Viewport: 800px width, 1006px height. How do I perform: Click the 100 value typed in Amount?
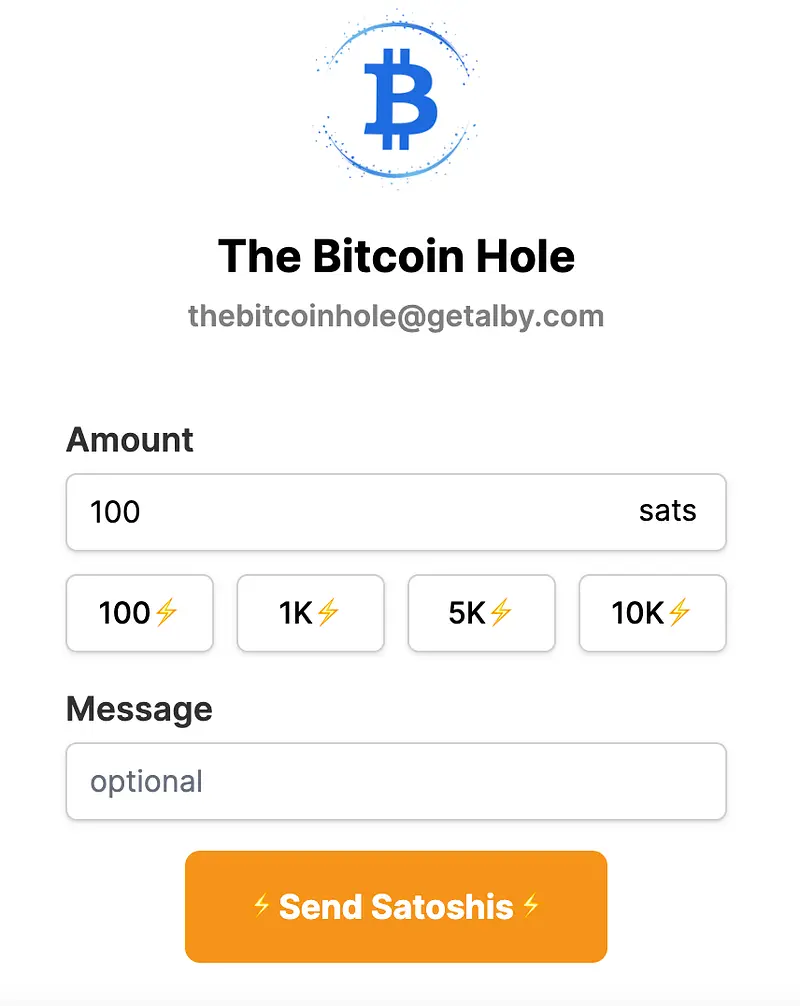(115, 512)
